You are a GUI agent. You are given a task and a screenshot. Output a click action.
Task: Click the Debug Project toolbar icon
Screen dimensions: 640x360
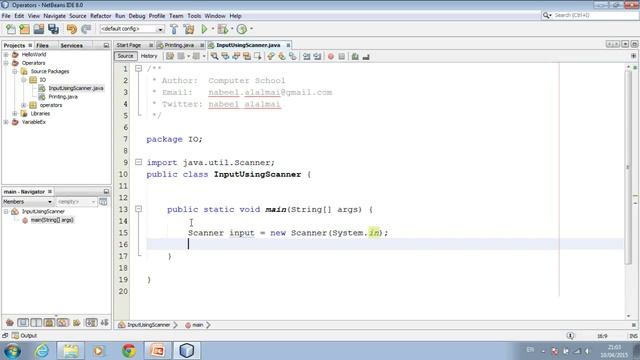pyautogui.click(x=222, y=29)
